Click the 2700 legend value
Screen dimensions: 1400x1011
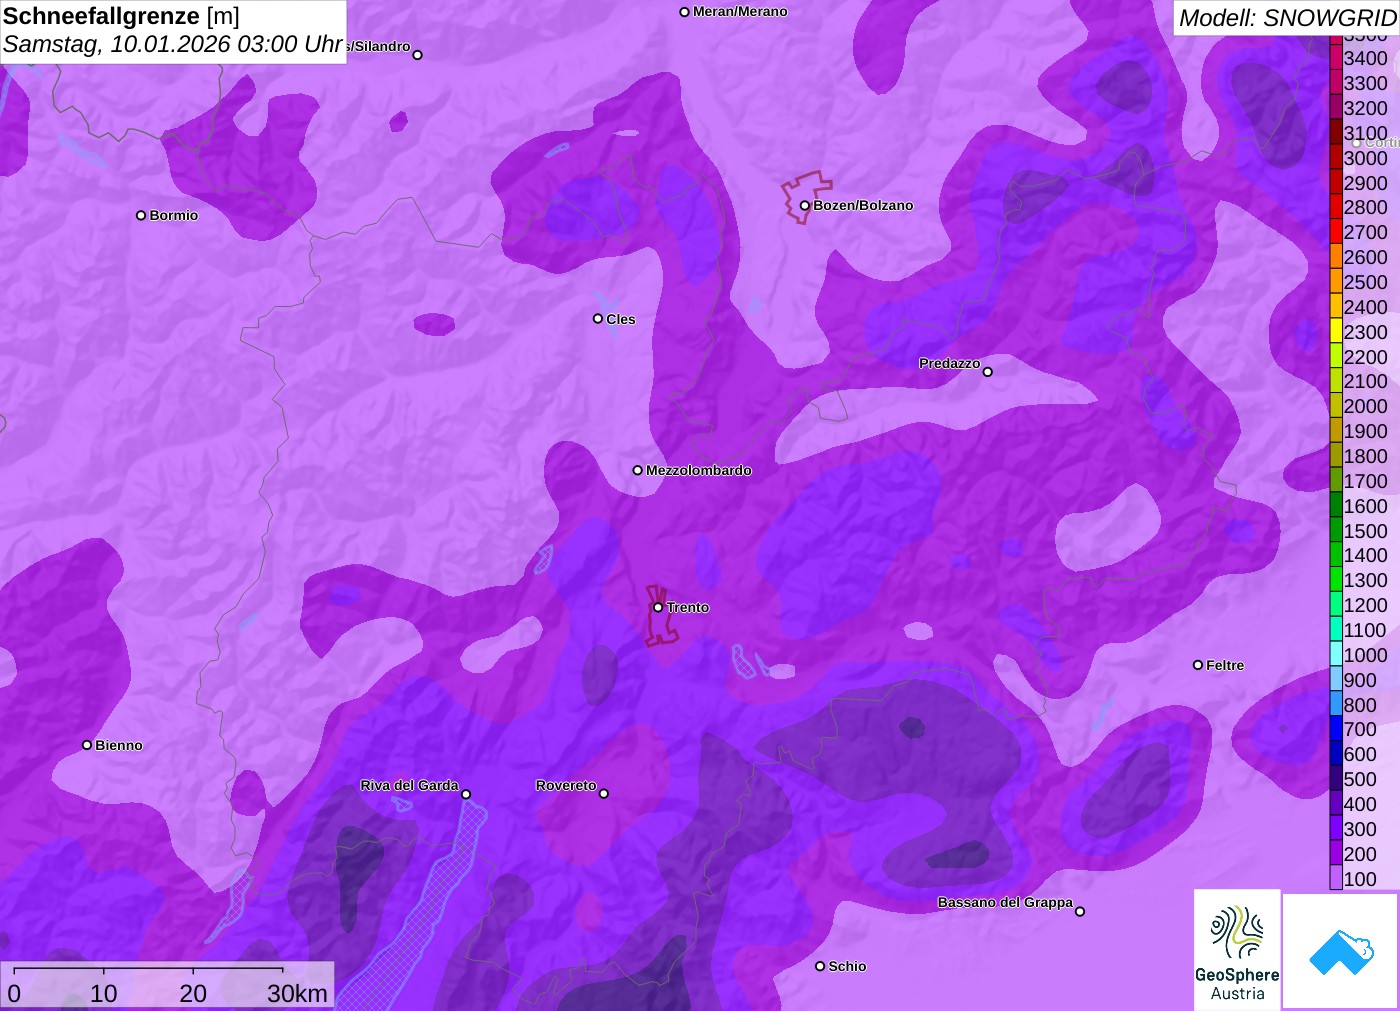(1365, 232)
